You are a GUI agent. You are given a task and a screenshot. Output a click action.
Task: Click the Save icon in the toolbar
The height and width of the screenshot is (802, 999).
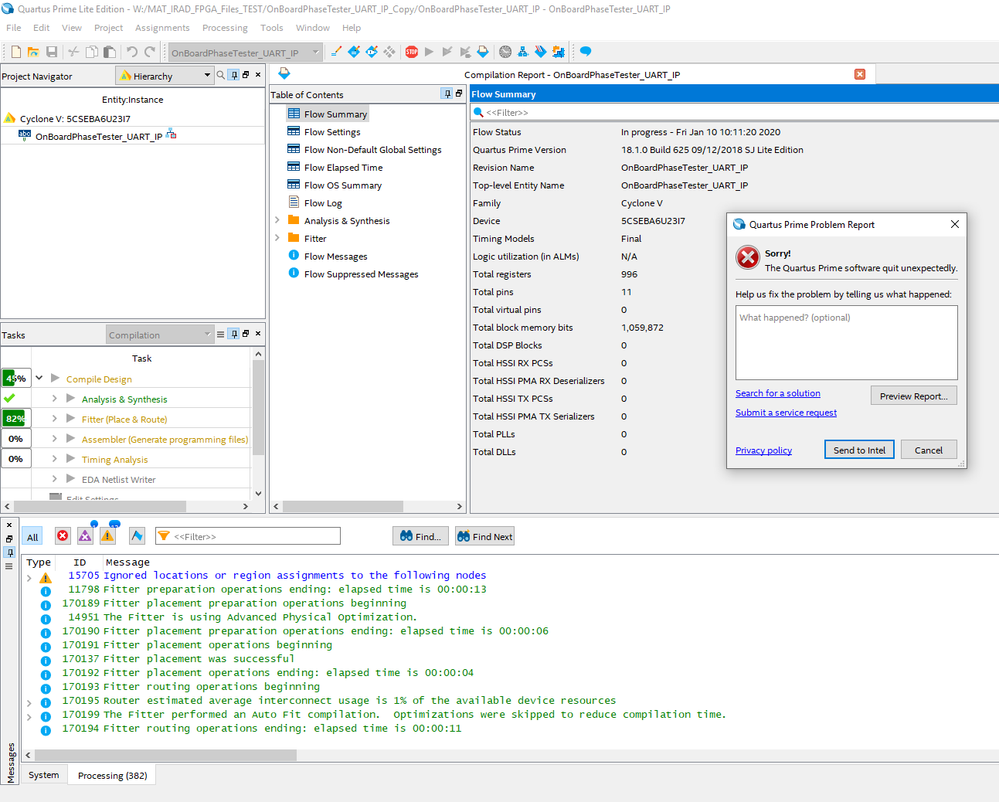point(53,52)
